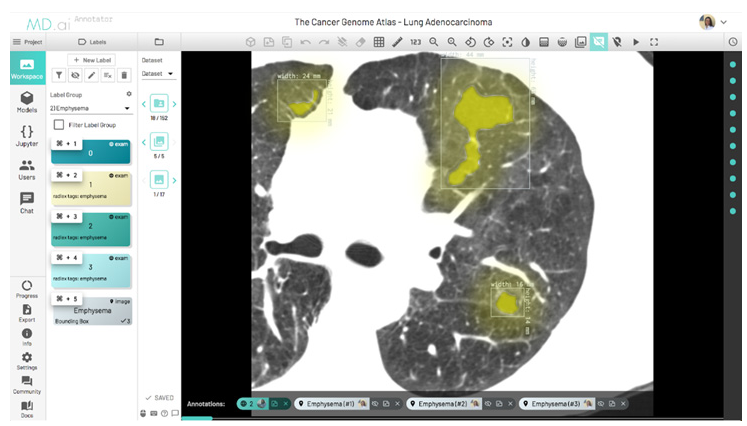
Task: Open the Docs page
Action: (x=27, y=409)
